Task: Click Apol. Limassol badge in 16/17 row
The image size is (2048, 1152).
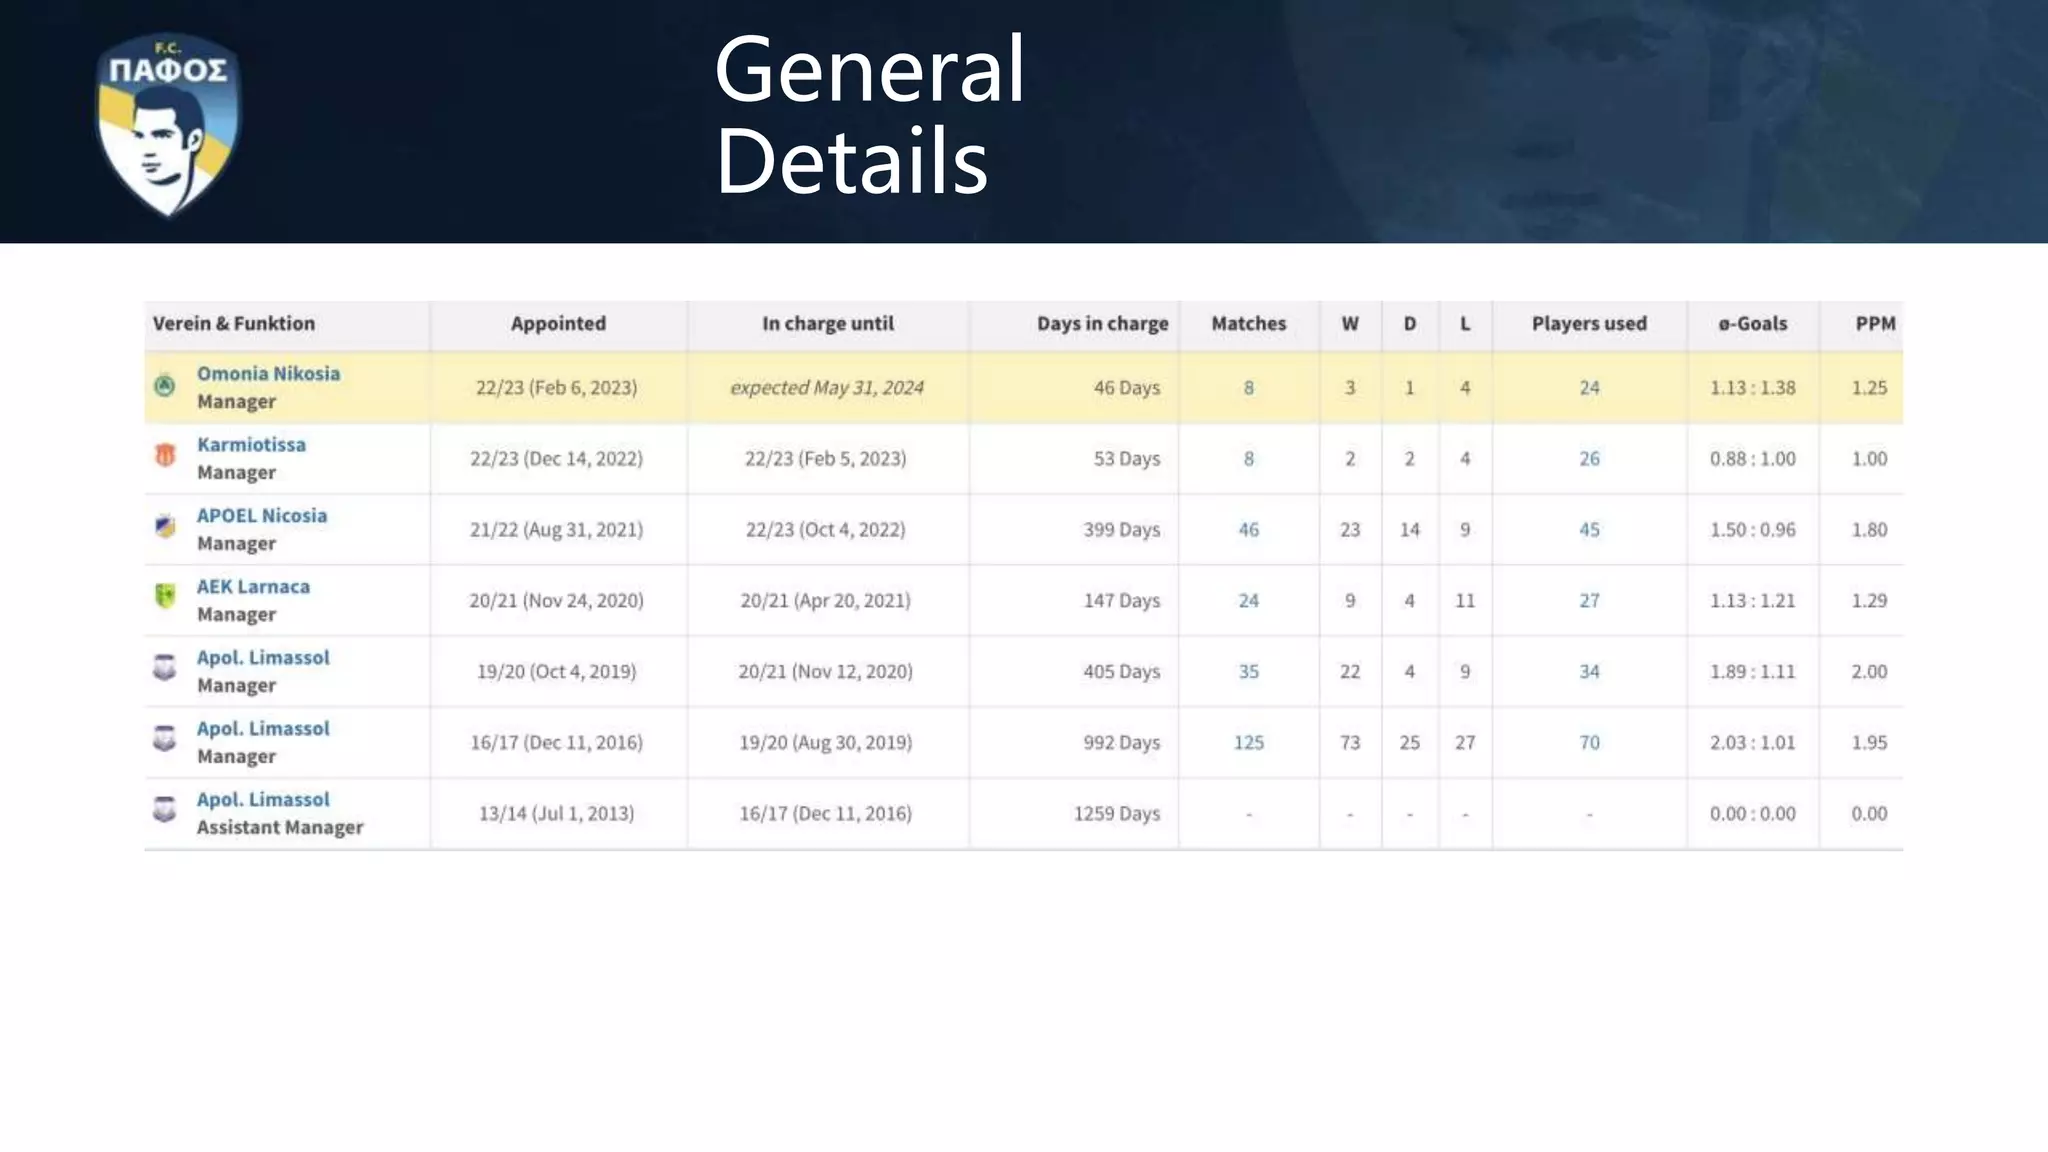Action: pyautogui.click(x=165, y=740)
